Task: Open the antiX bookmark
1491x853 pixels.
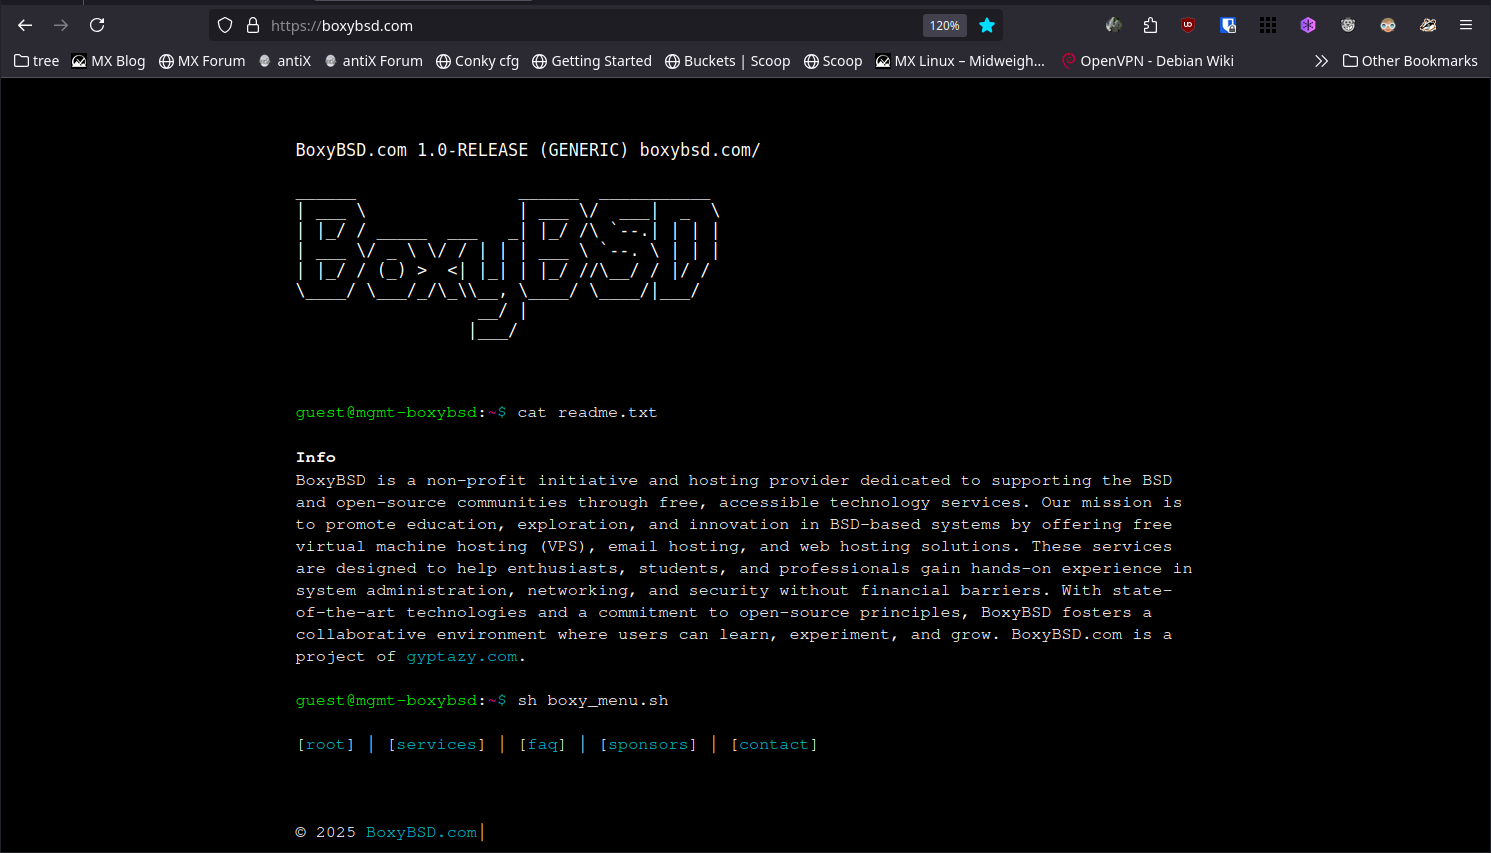Action: pyautogui.click(x=284, y=61)
